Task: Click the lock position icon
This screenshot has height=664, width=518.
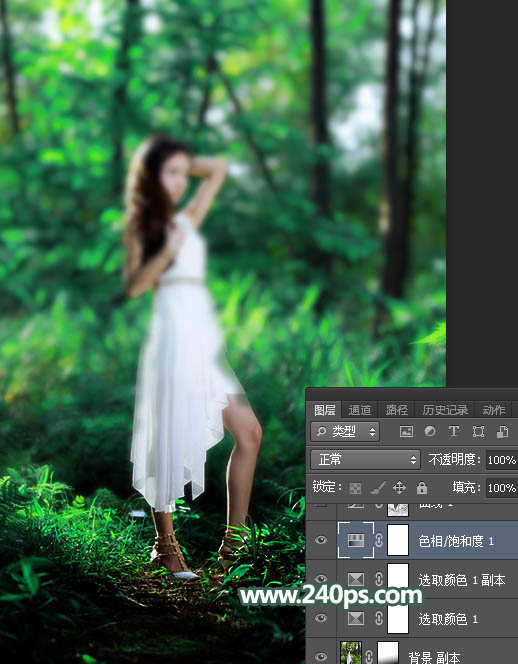Action: pos(399,488)
